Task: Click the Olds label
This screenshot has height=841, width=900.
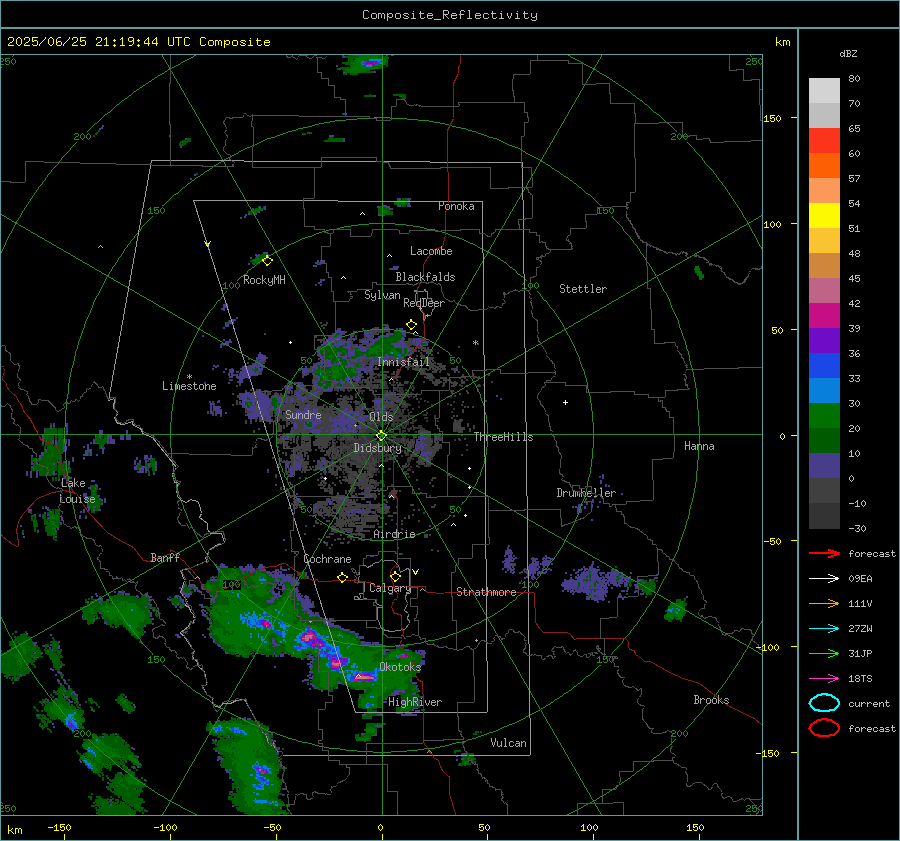Action: pyautogui.click(x=381, y=417)
